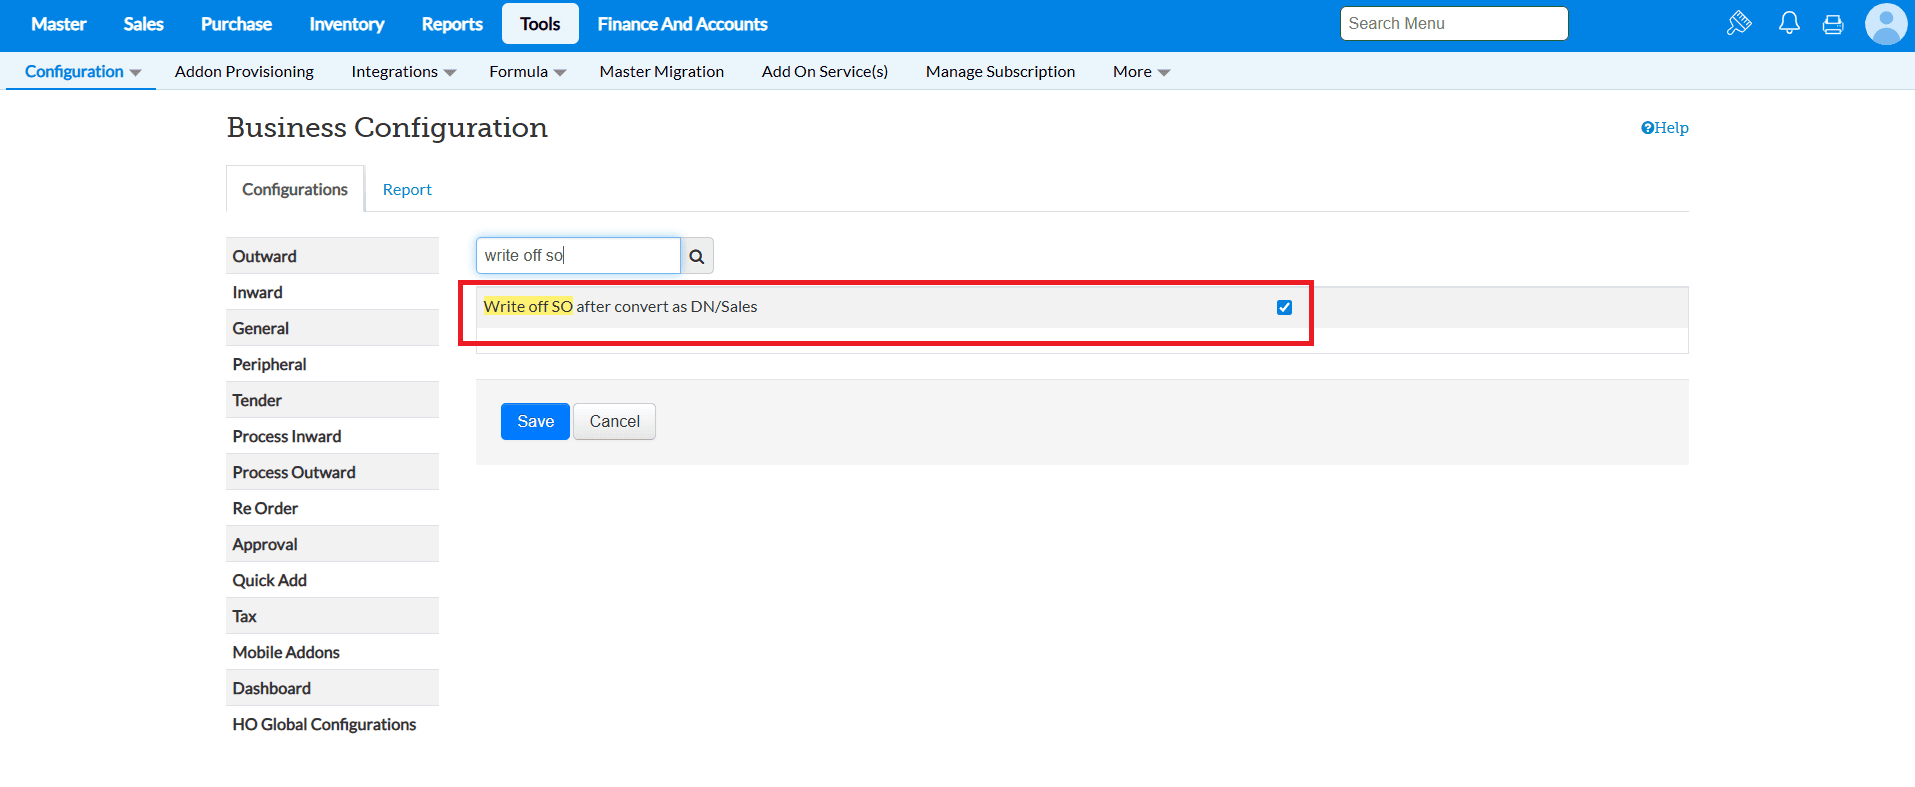The height and width of the screenshot is (787, 1915).
Task: Expand the Integrations dropdown
Action: coord(403,72)
